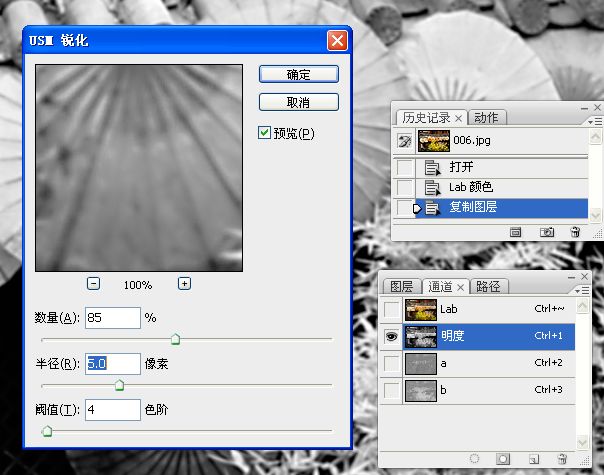Click the 取消 button in USM dialog
Image resolution: width=604 pixels, height=475 pixels.
[299, 102]
